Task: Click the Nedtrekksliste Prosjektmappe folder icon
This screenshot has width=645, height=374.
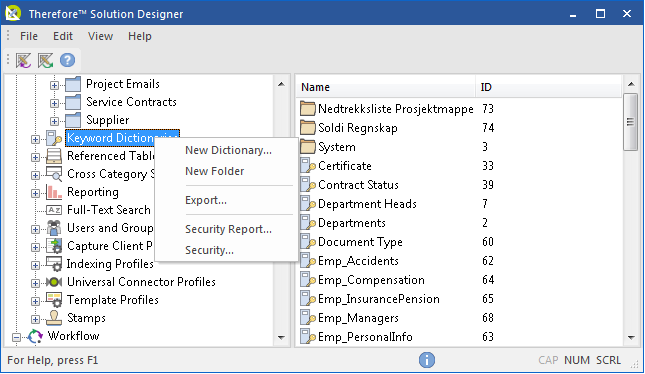Action: click(307, 109)
